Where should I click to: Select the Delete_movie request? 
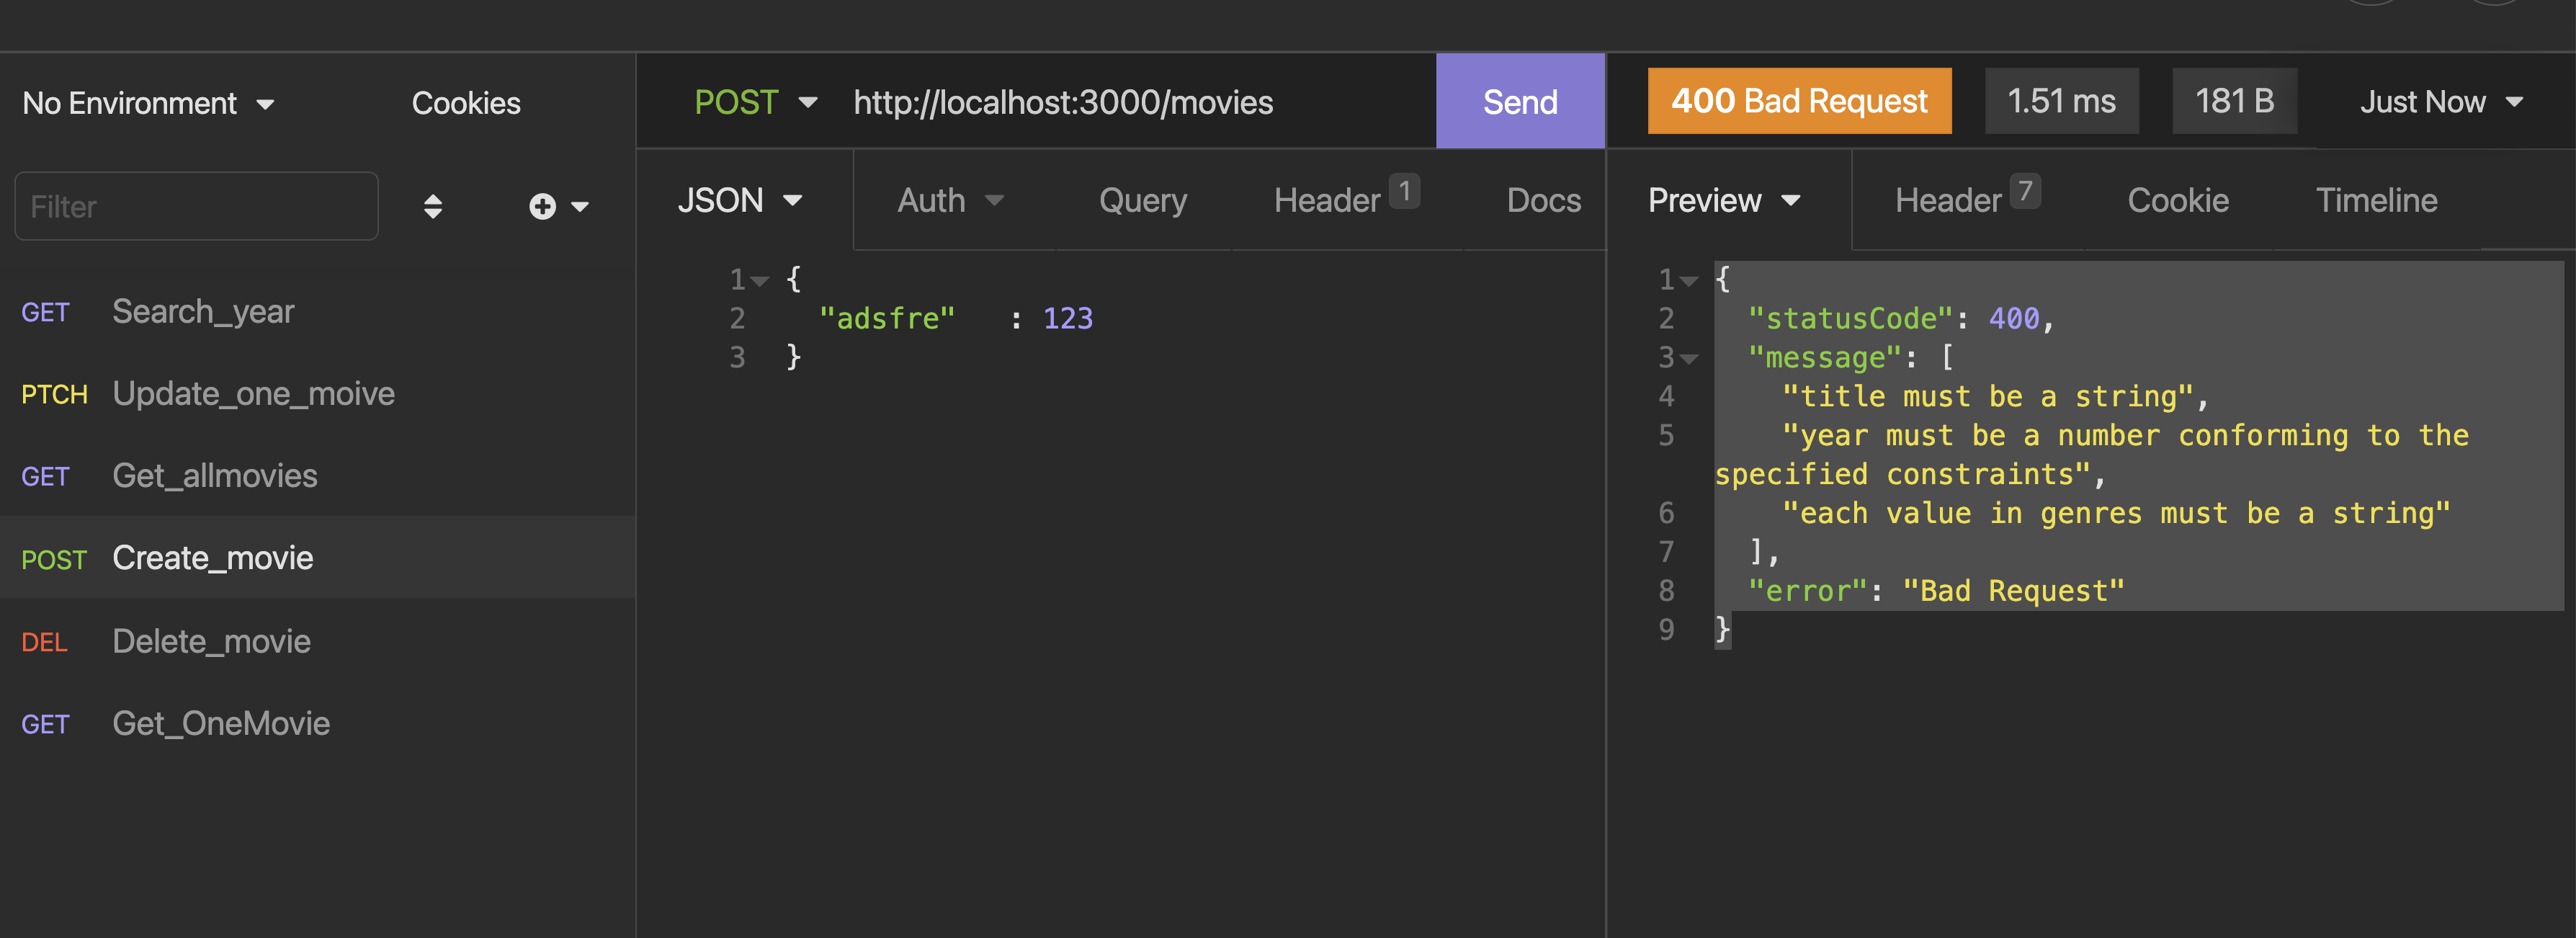(211, 641)
